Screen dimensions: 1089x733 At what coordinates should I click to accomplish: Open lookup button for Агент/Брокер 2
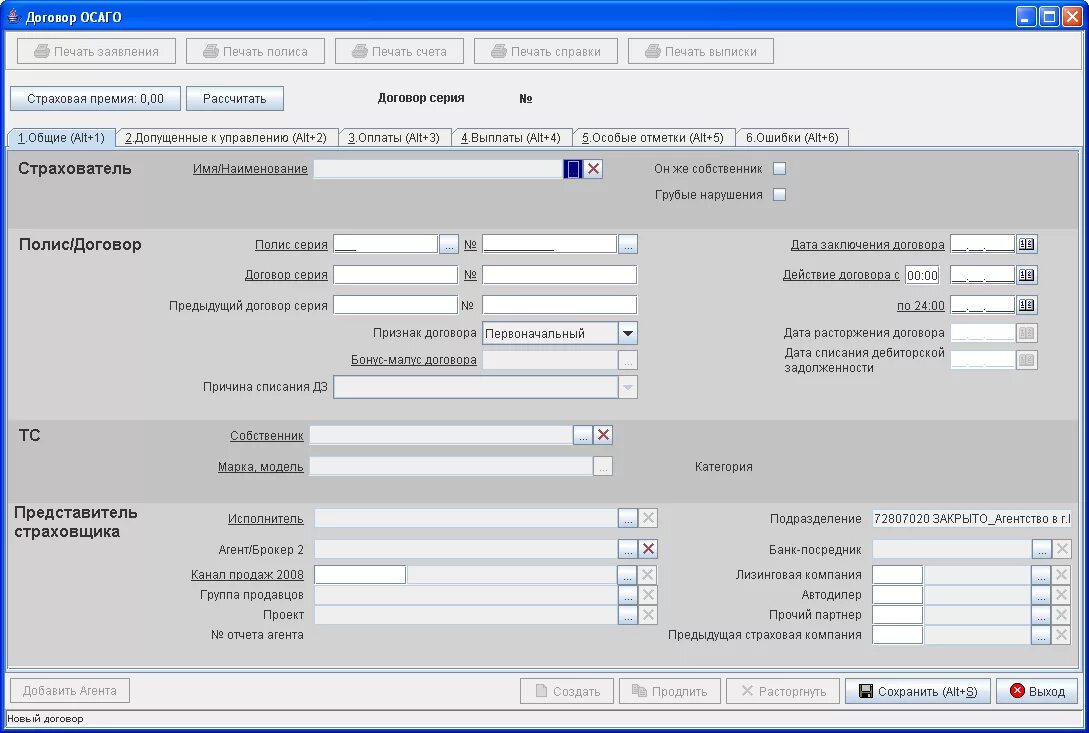[628, 550]
